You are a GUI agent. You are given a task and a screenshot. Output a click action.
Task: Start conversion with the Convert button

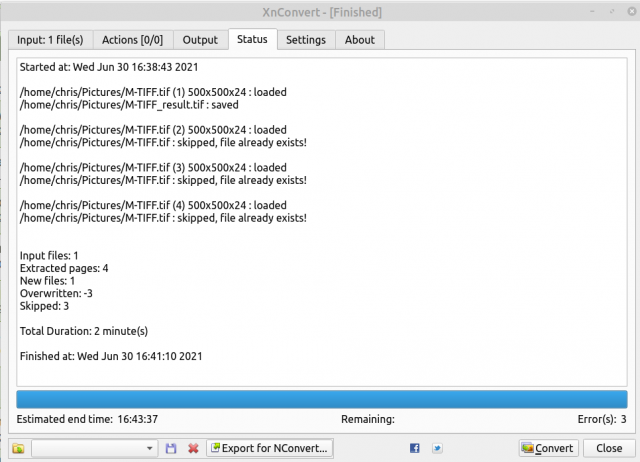[x=549, y=448]
